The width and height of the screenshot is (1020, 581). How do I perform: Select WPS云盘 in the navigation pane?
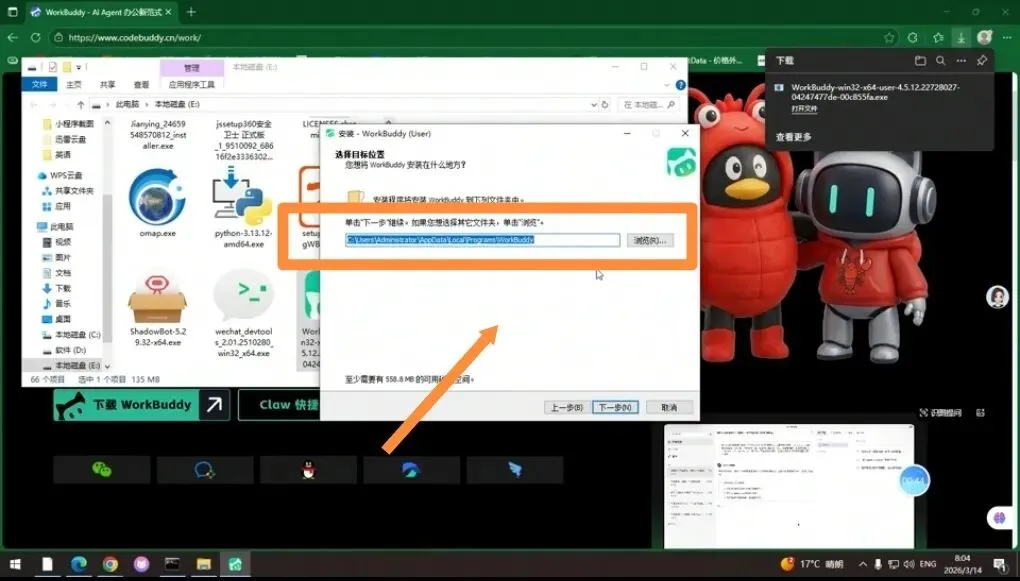pos(60,176)
